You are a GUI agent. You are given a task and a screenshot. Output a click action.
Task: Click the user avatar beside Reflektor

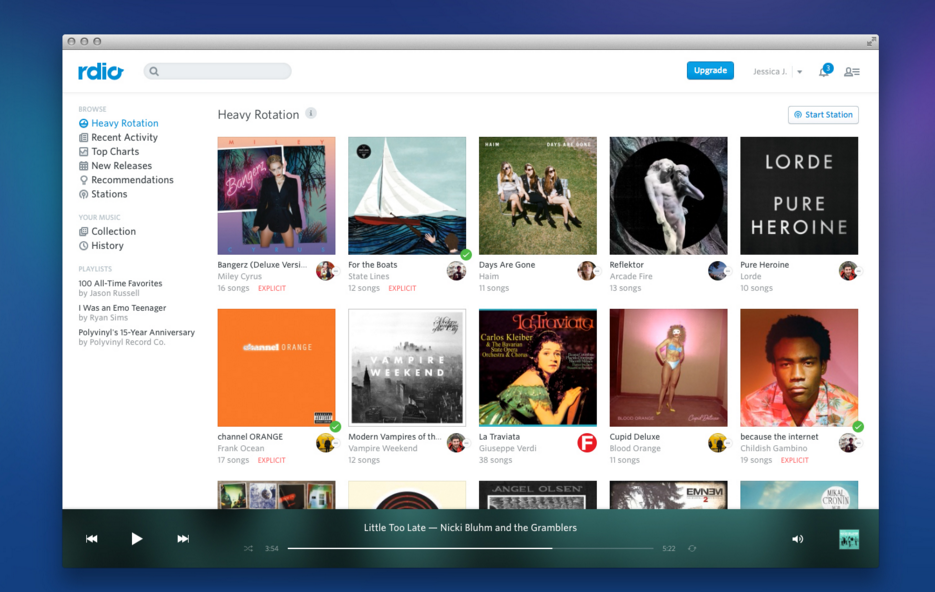pos(717,271)
